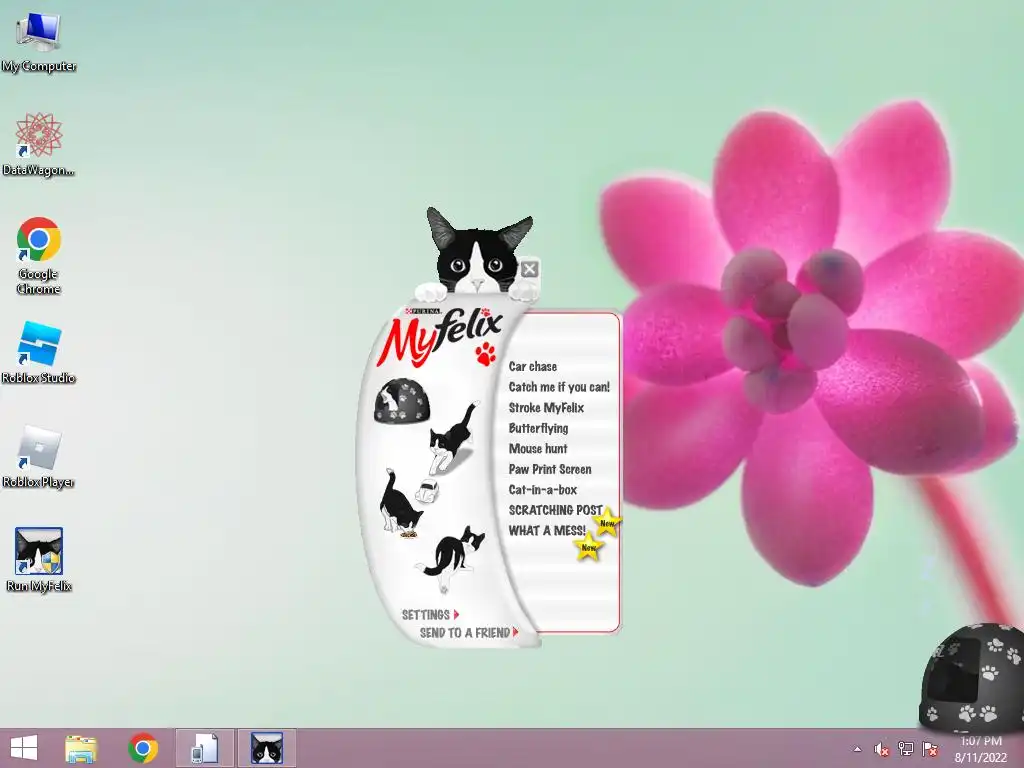
Task: Click the cat igloo bed picture in MyFelix
Action: pos(402,401)
